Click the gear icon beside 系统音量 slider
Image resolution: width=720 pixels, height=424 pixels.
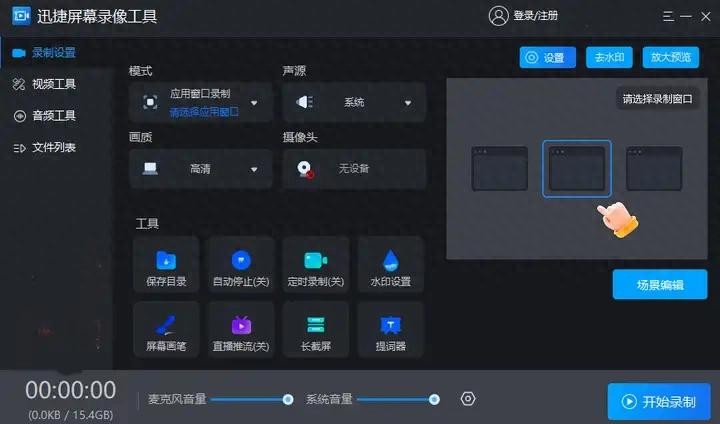468,399
